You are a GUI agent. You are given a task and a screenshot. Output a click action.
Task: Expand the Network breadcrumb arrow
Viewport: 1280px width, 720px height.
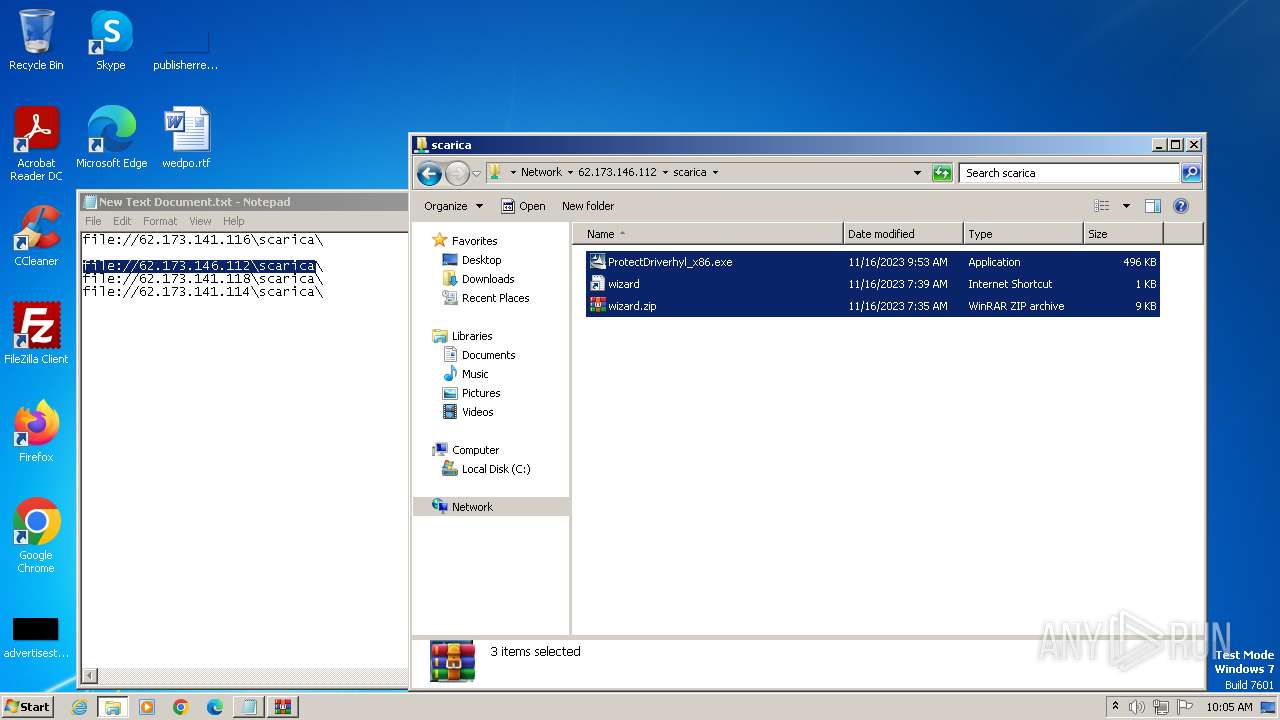[x=570, y=173]
